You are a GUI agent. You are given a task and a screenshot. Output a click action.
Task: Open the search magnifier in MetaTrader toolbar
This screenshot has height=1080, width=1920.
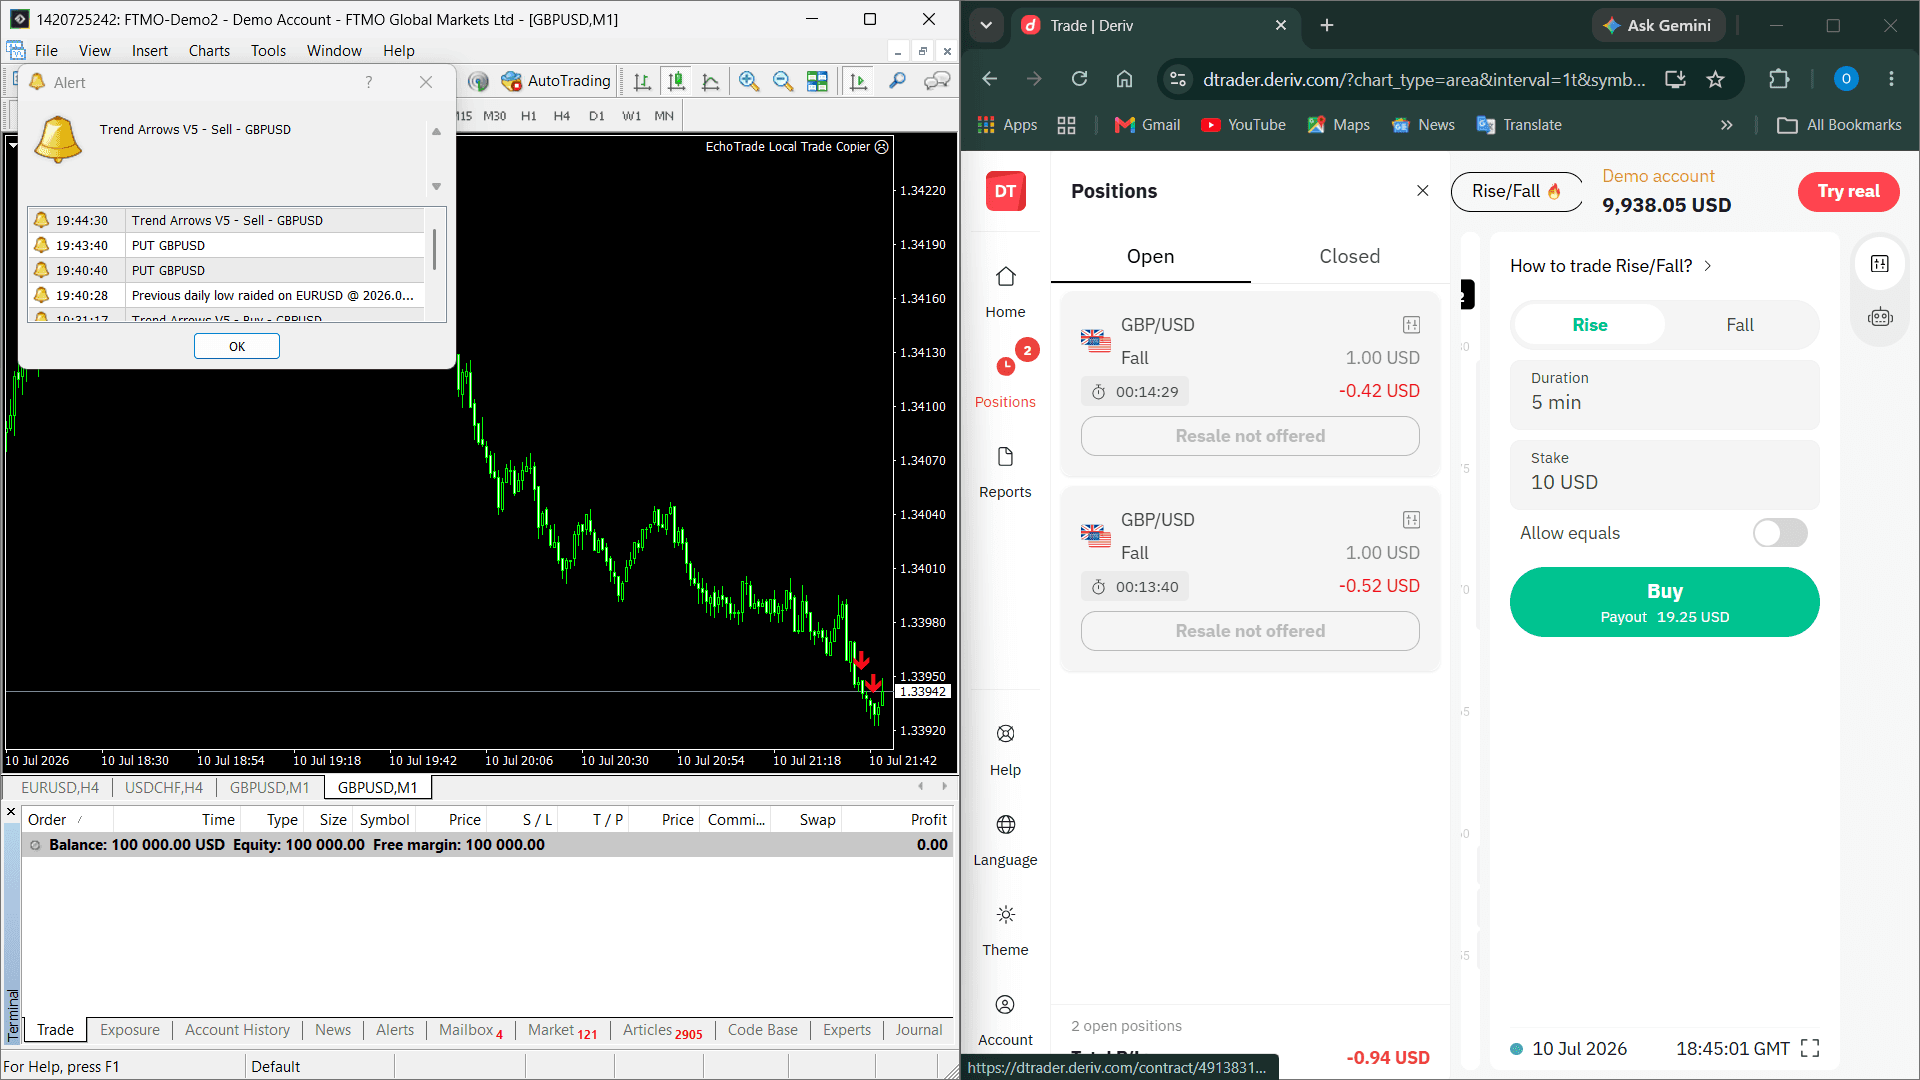point(897,81)
